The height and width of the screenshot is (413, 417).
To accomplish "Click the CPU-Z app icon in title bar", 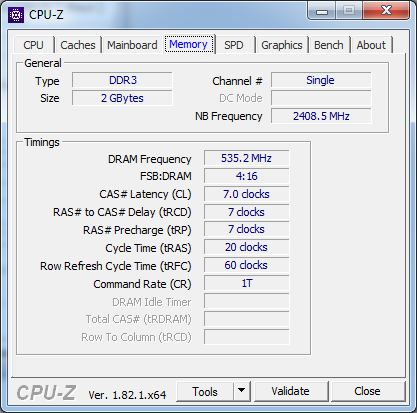I will click(x=16, y=15).
